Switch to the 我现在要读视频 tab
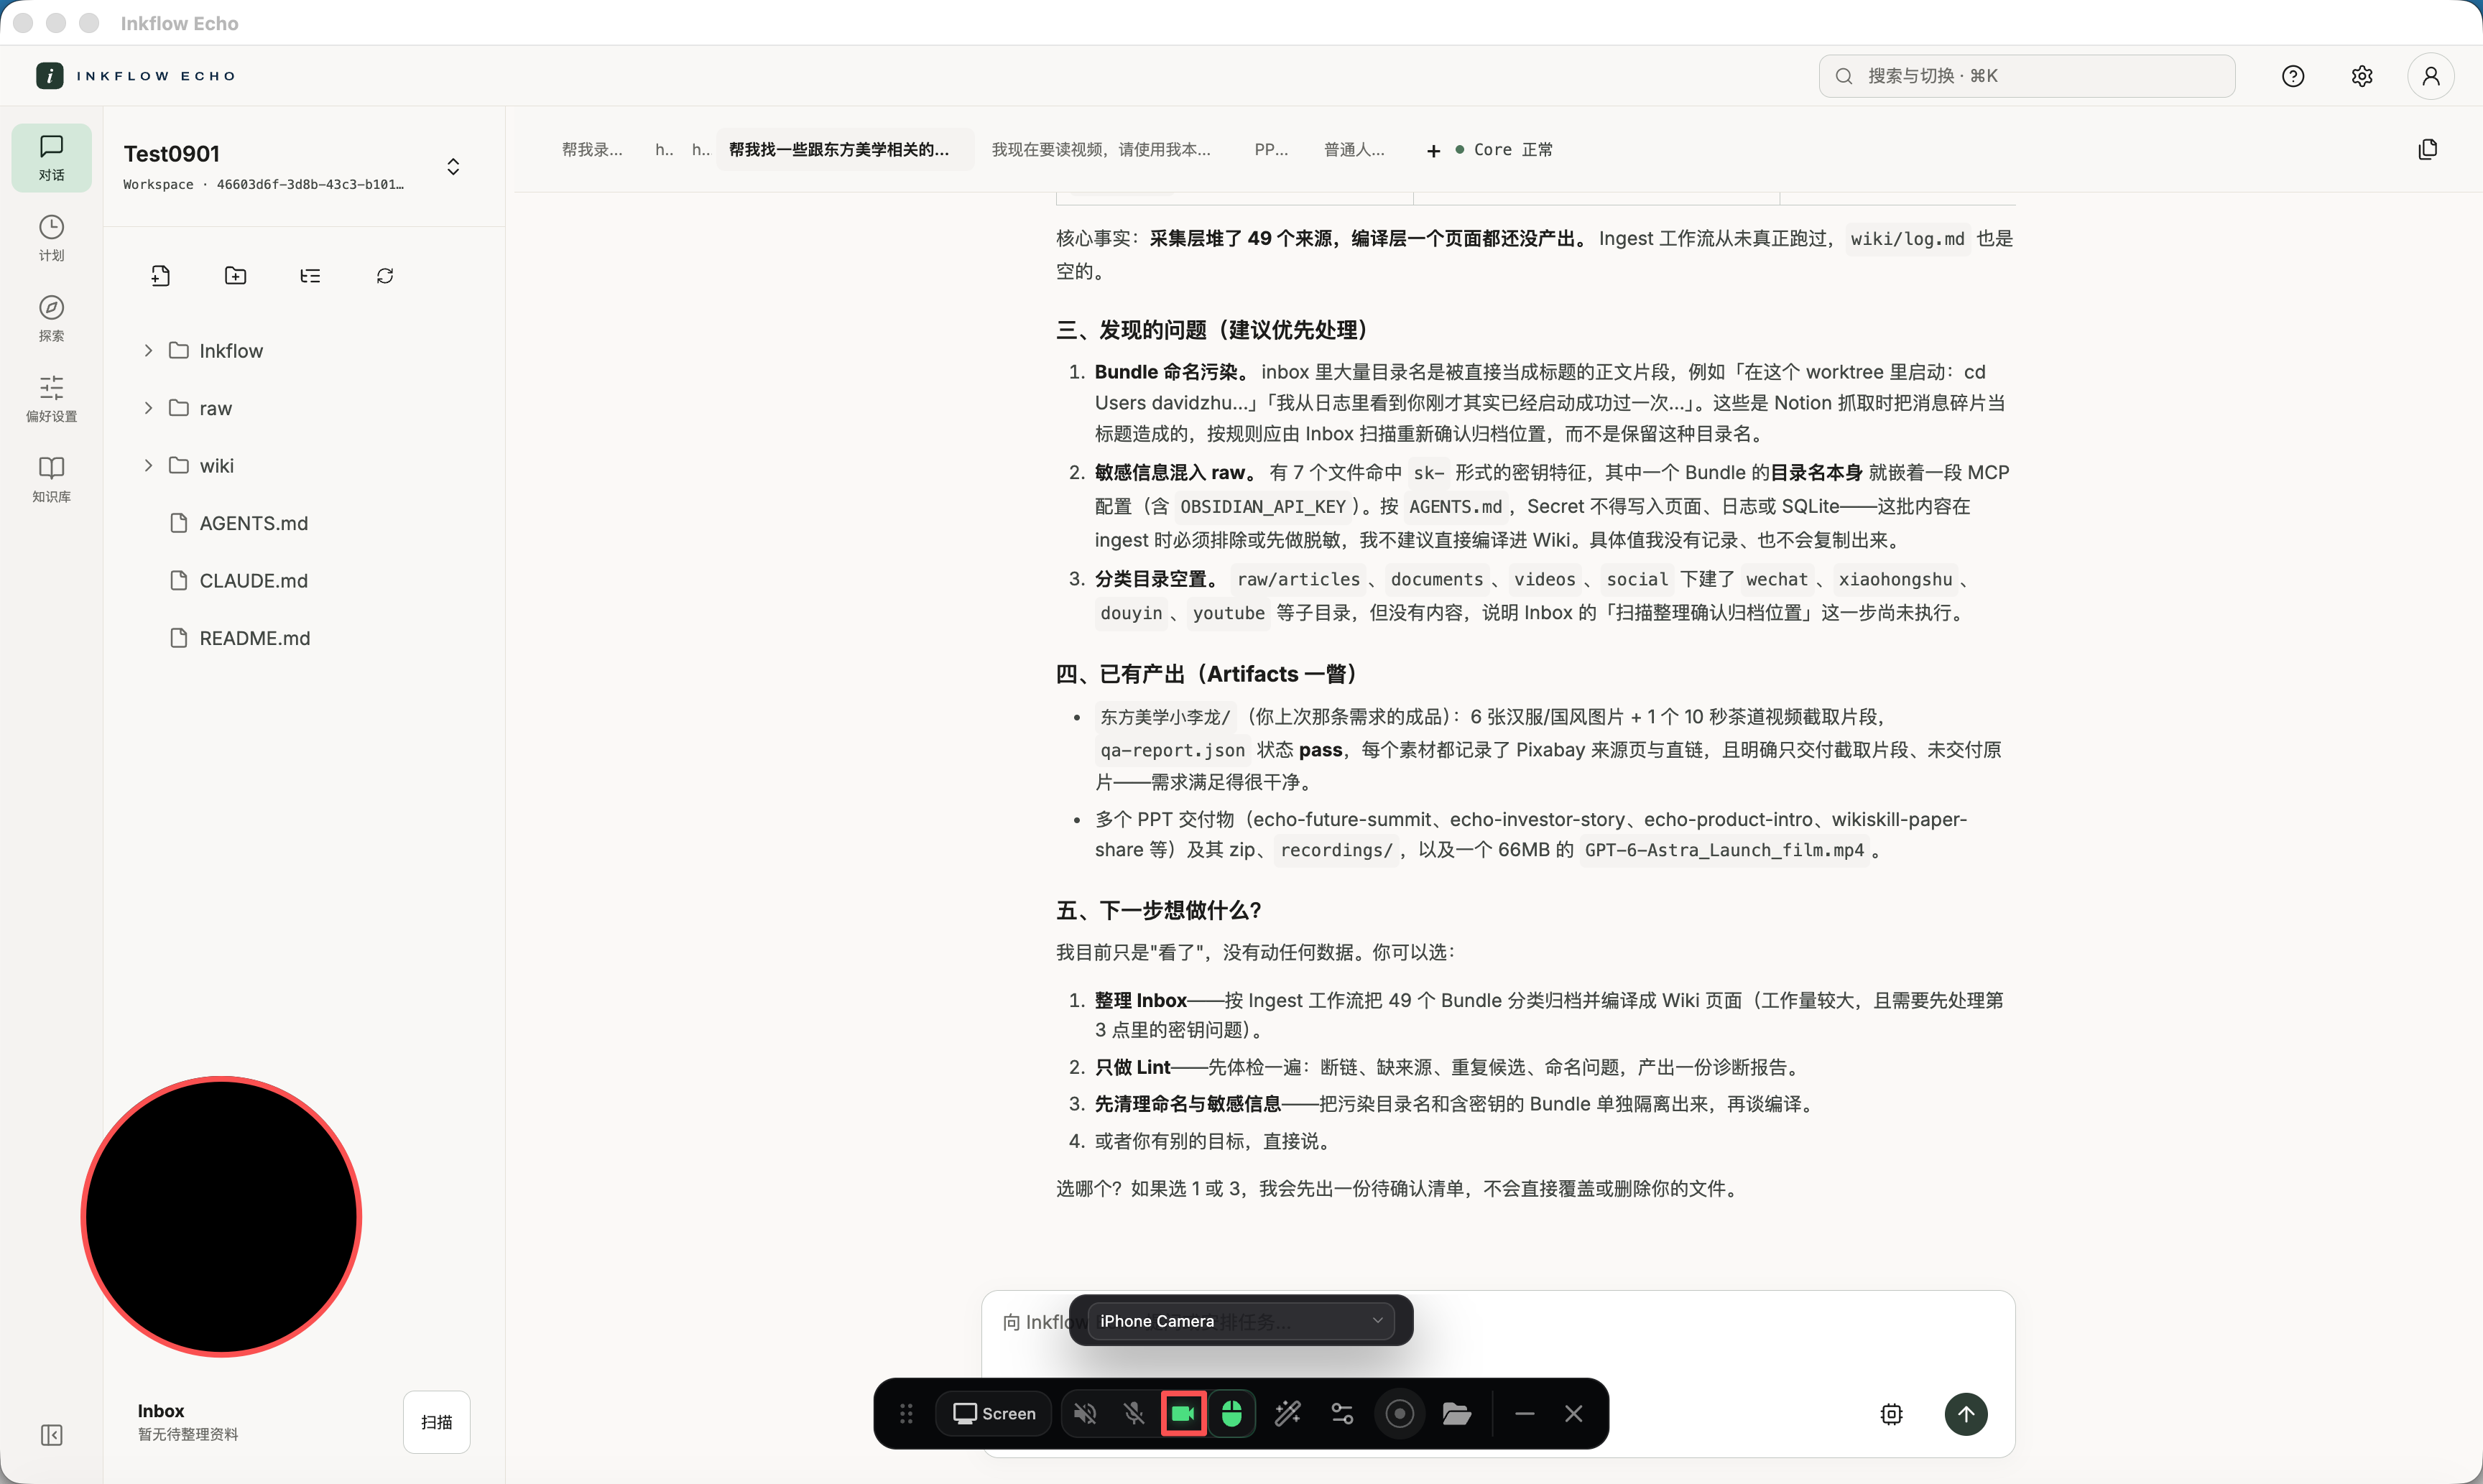Viewport: 2483px width, 1484px height. [x=1101, y=150]
